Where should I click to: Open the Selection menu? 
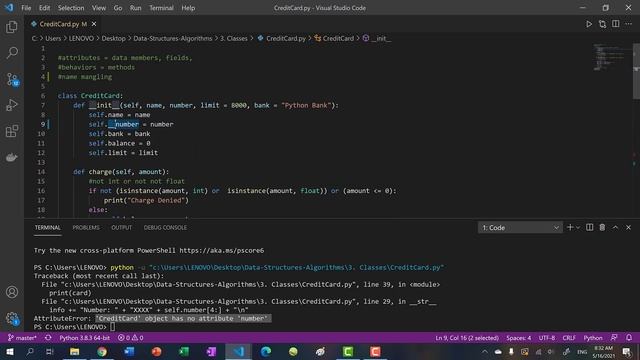coord(71,8)
